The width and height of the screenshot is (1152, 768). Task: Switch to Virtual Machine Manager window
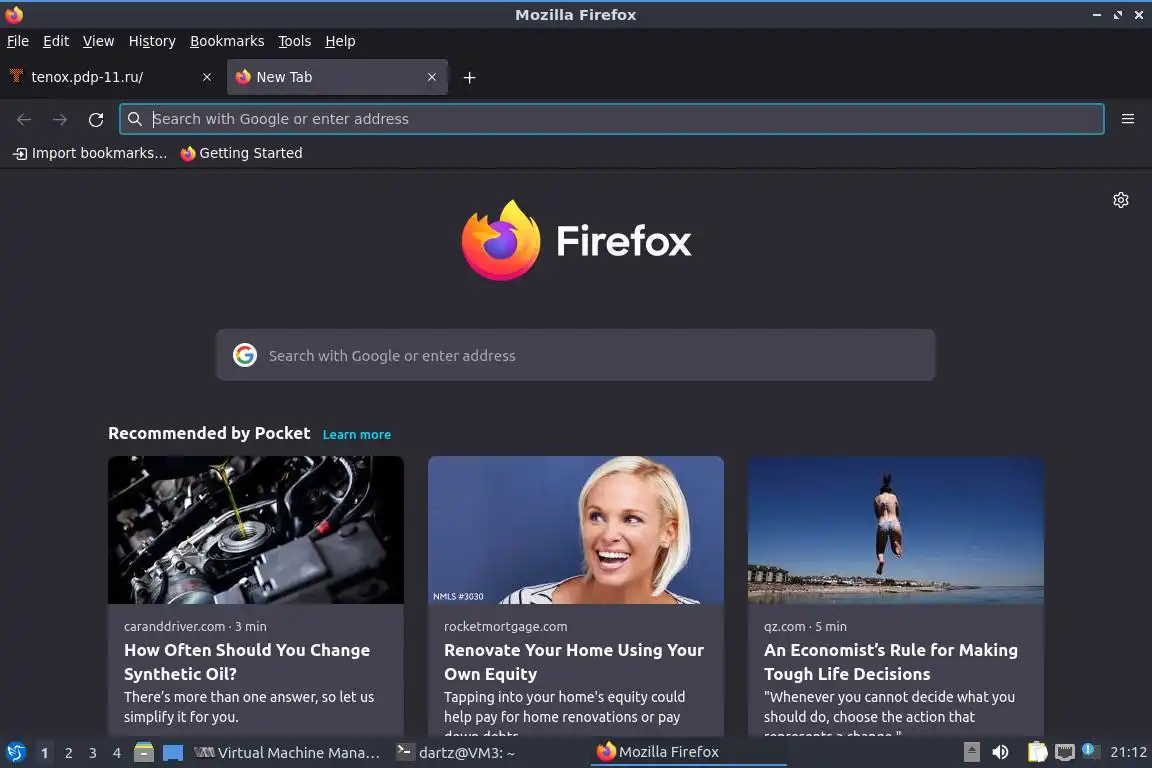pyautogui.click(x=287, y=753)
